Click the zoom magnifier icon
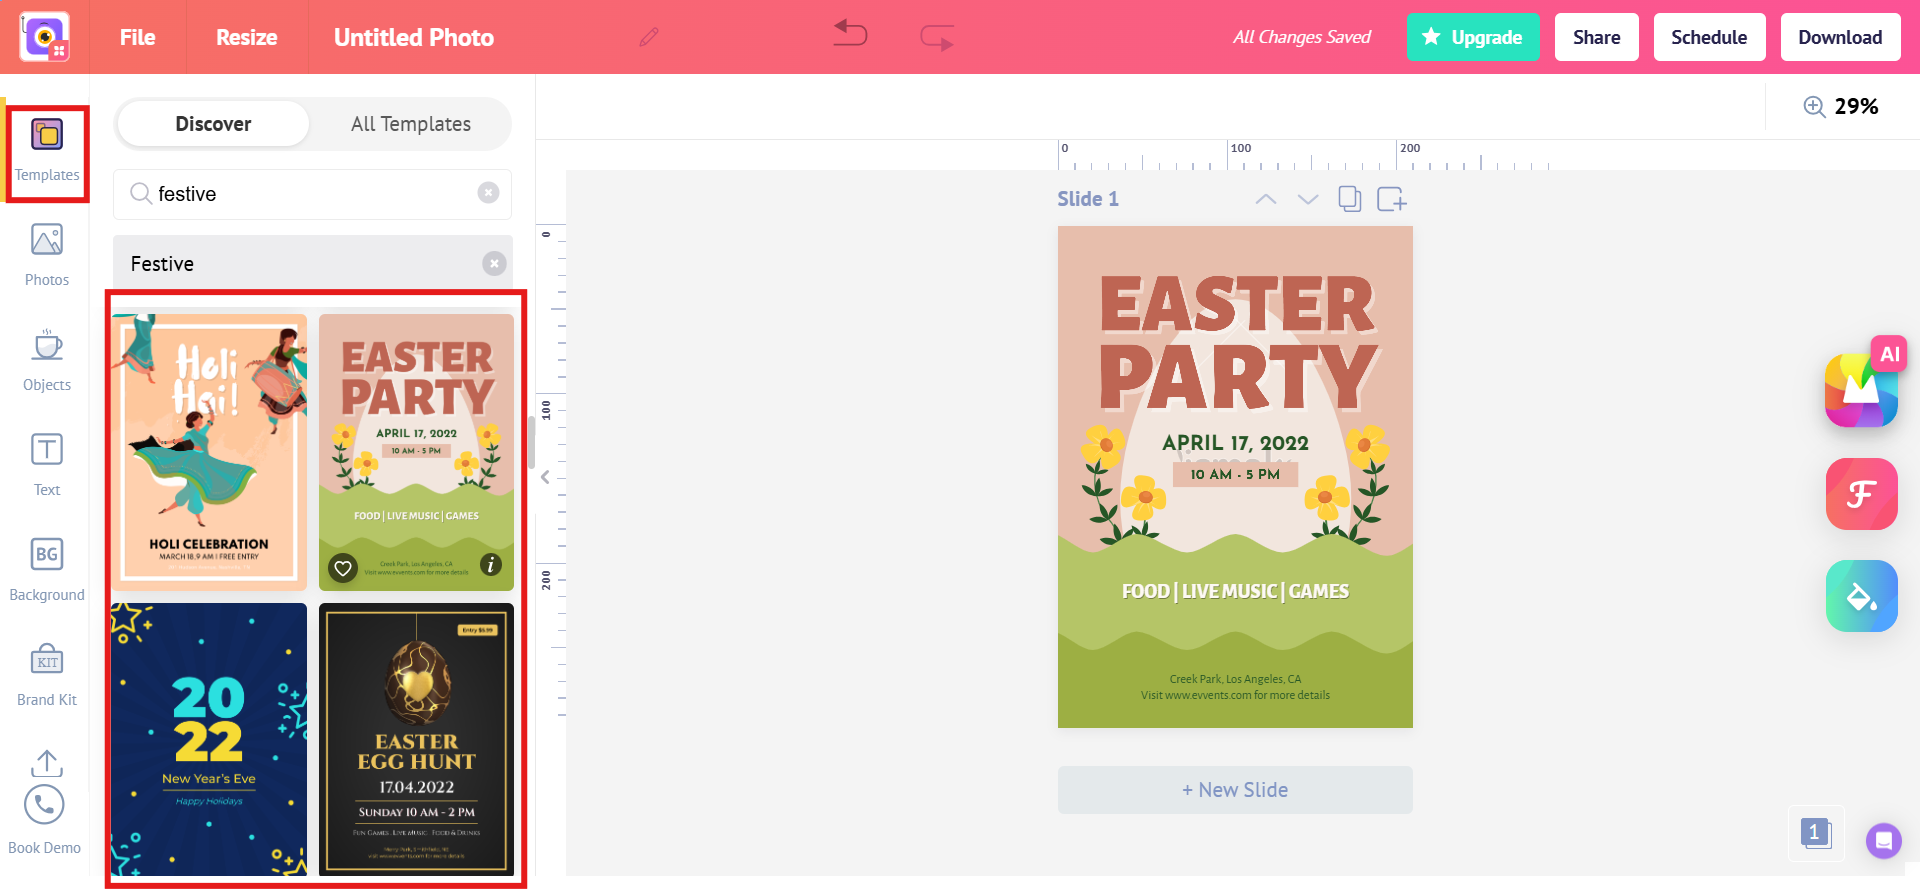The width and height of the screenshot is (1920, 889). (x=1814, y=106)
